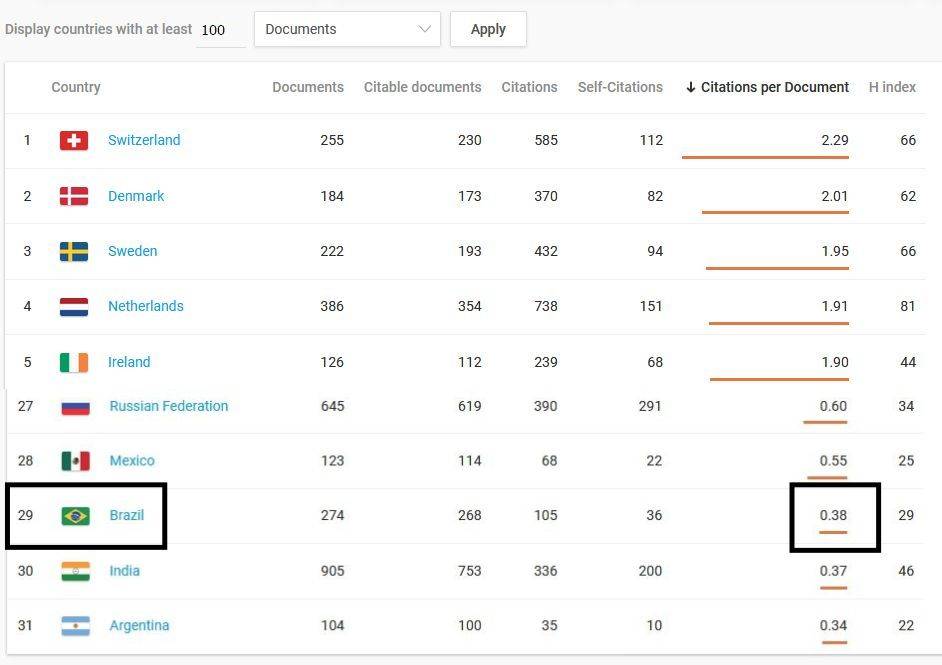Open the Switzerland country link
The width and height of the screenshot is (942, 665).
[x=144, y=140]
